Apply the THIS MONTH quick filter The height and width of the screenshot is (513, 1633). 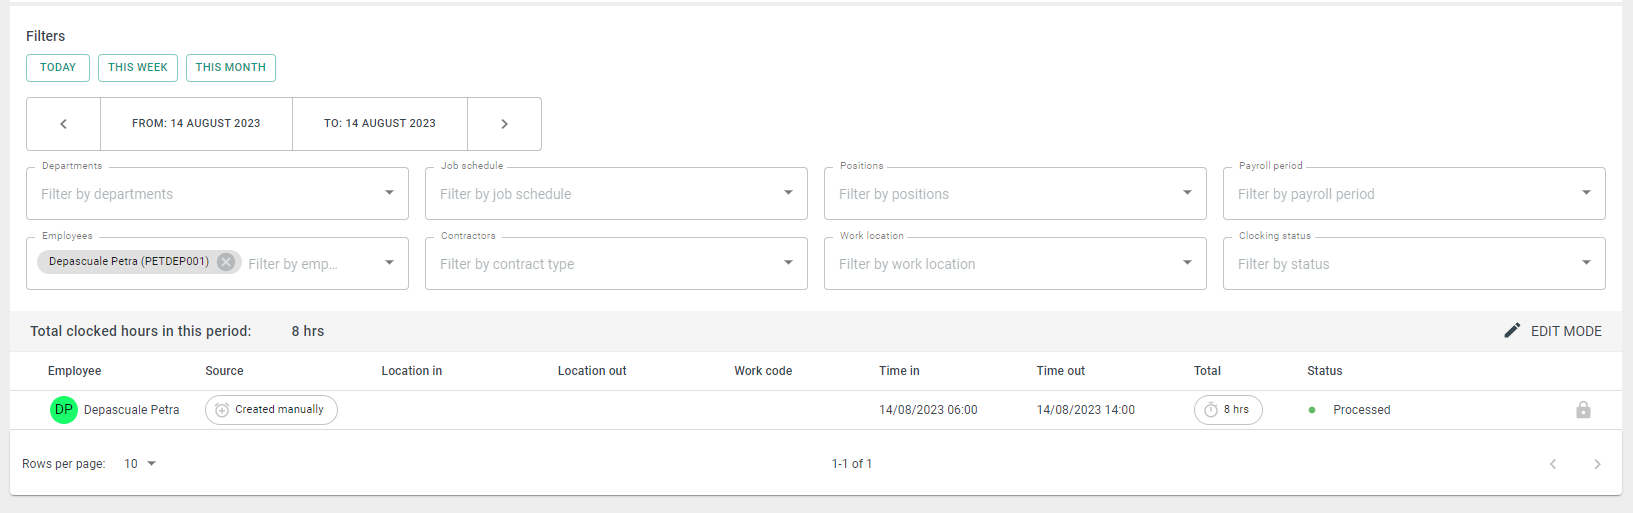pyautogui.click(x=231, y=68)
